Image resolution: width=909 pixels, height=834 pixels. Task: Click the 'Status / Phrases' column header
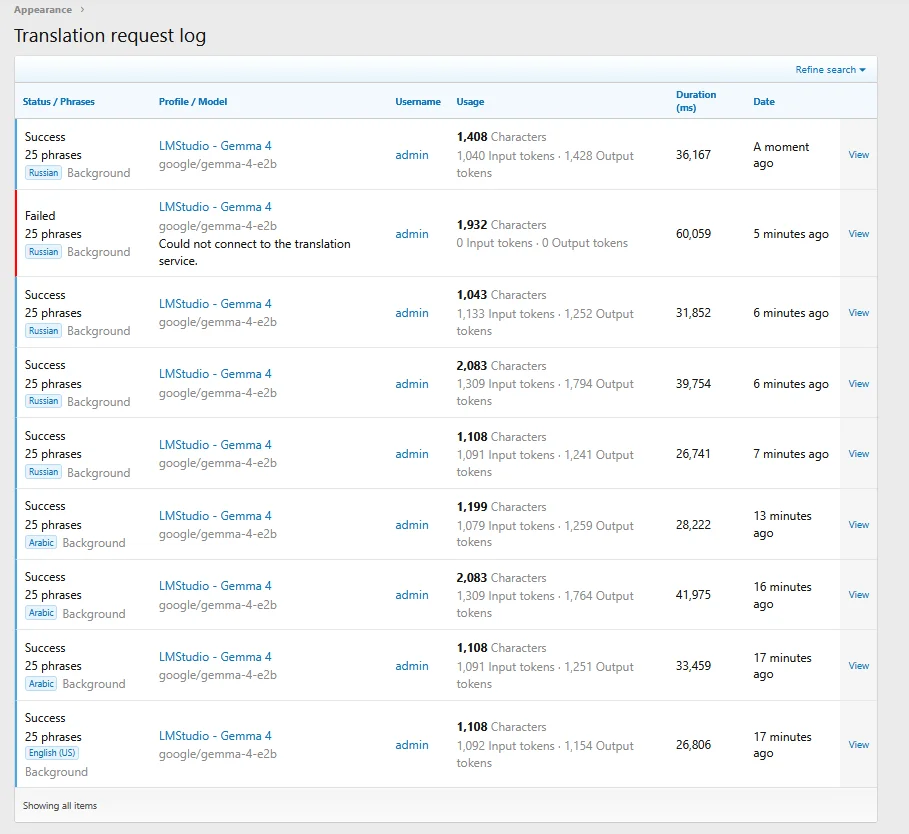tap(59, 101)
